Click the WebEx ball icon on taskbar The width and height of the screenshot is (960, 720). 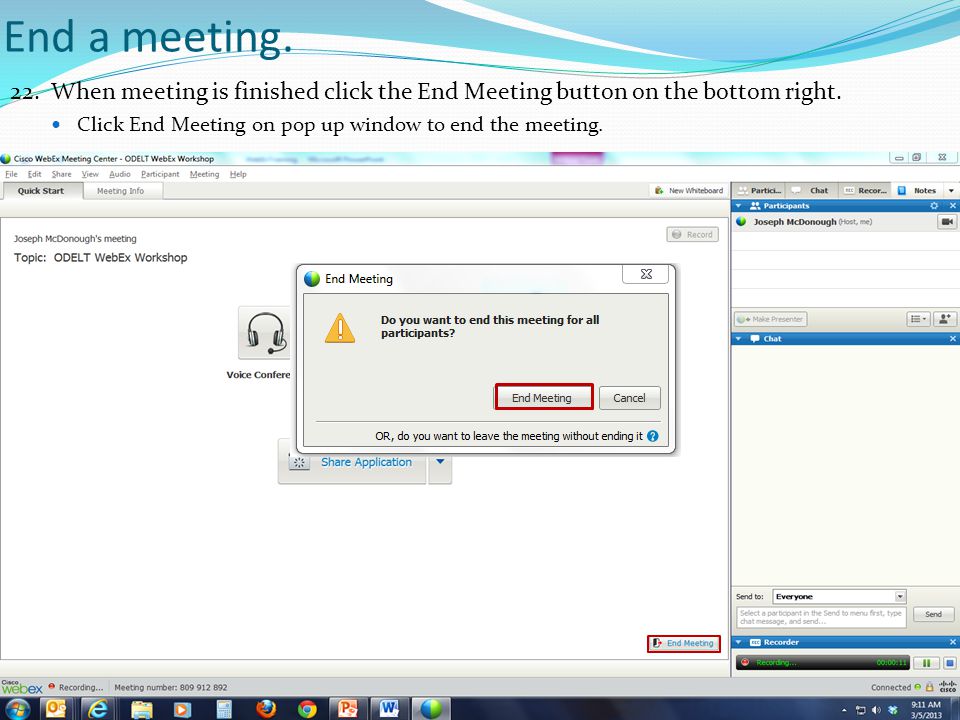point(431,709)
